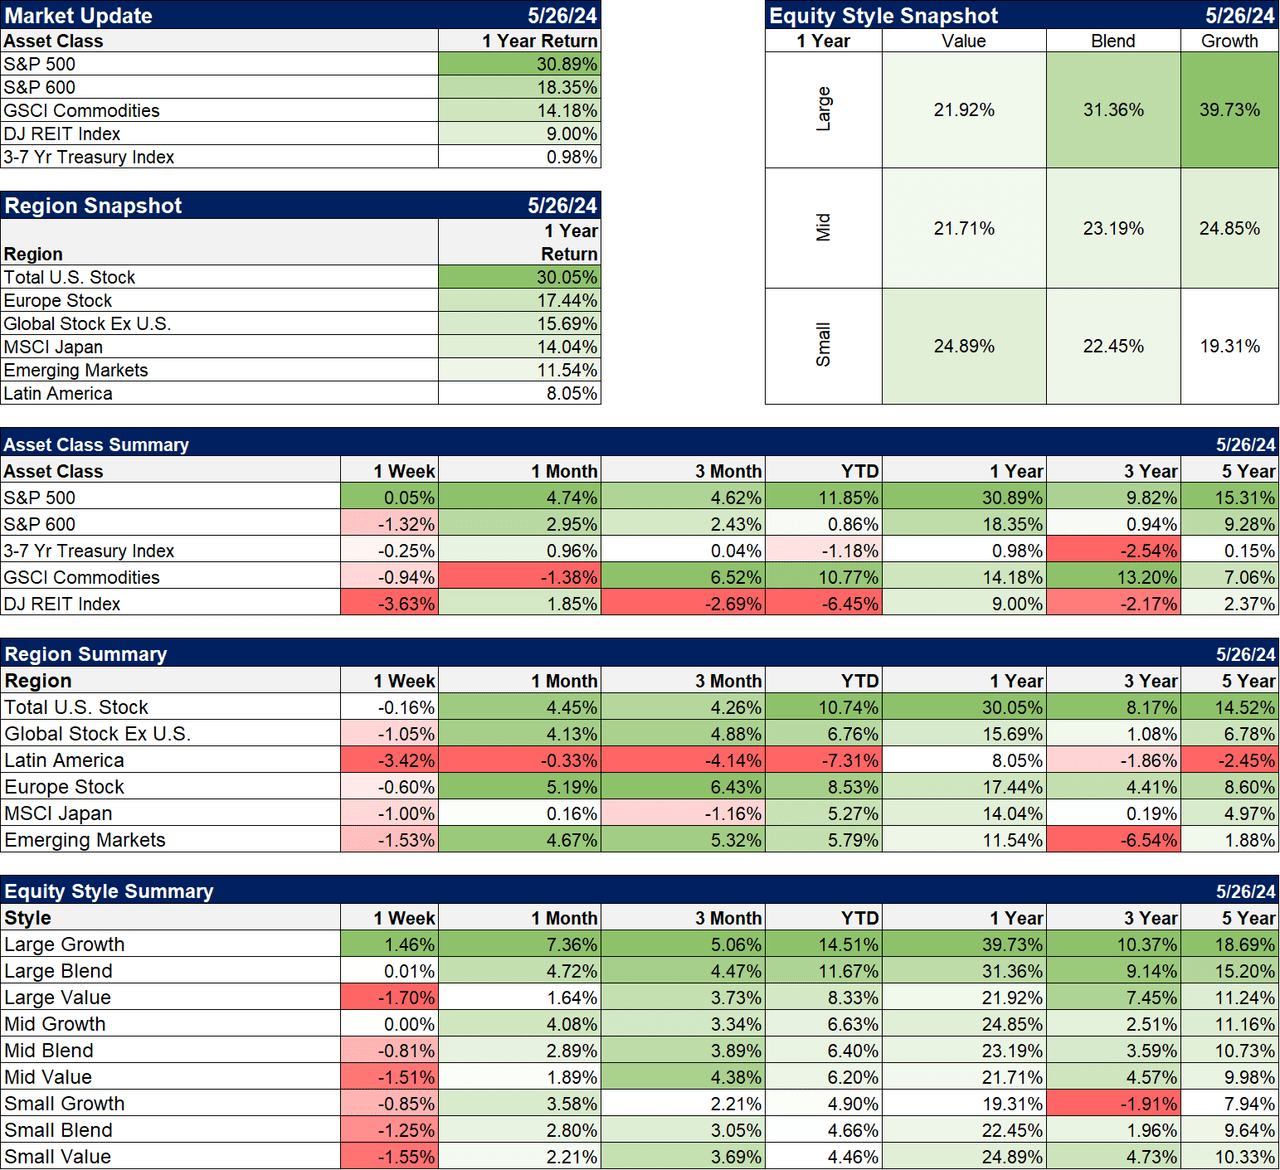Select Small Blend 5 Year value 9.64%
The image size is (1280, 1170).
point(1229,1130)
